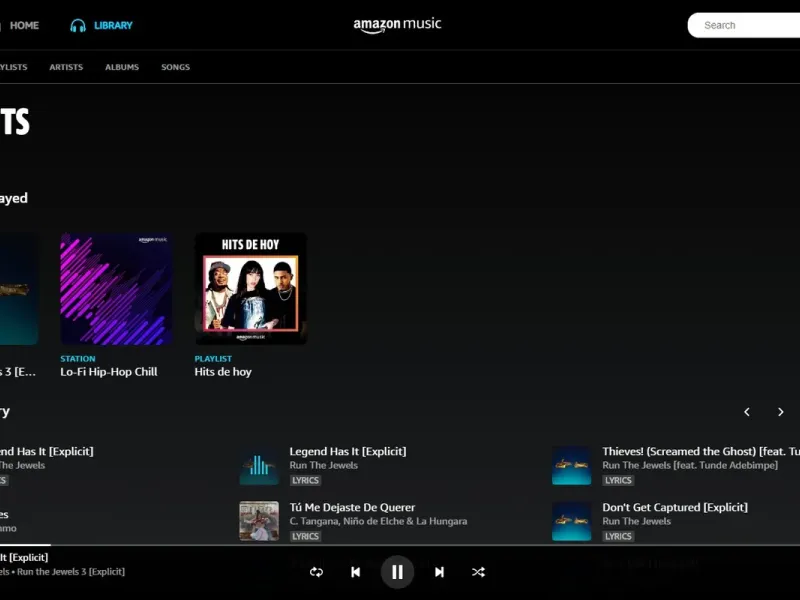
Task: Switch to the ARTISTS tab
Action: (x=66, y=67)
